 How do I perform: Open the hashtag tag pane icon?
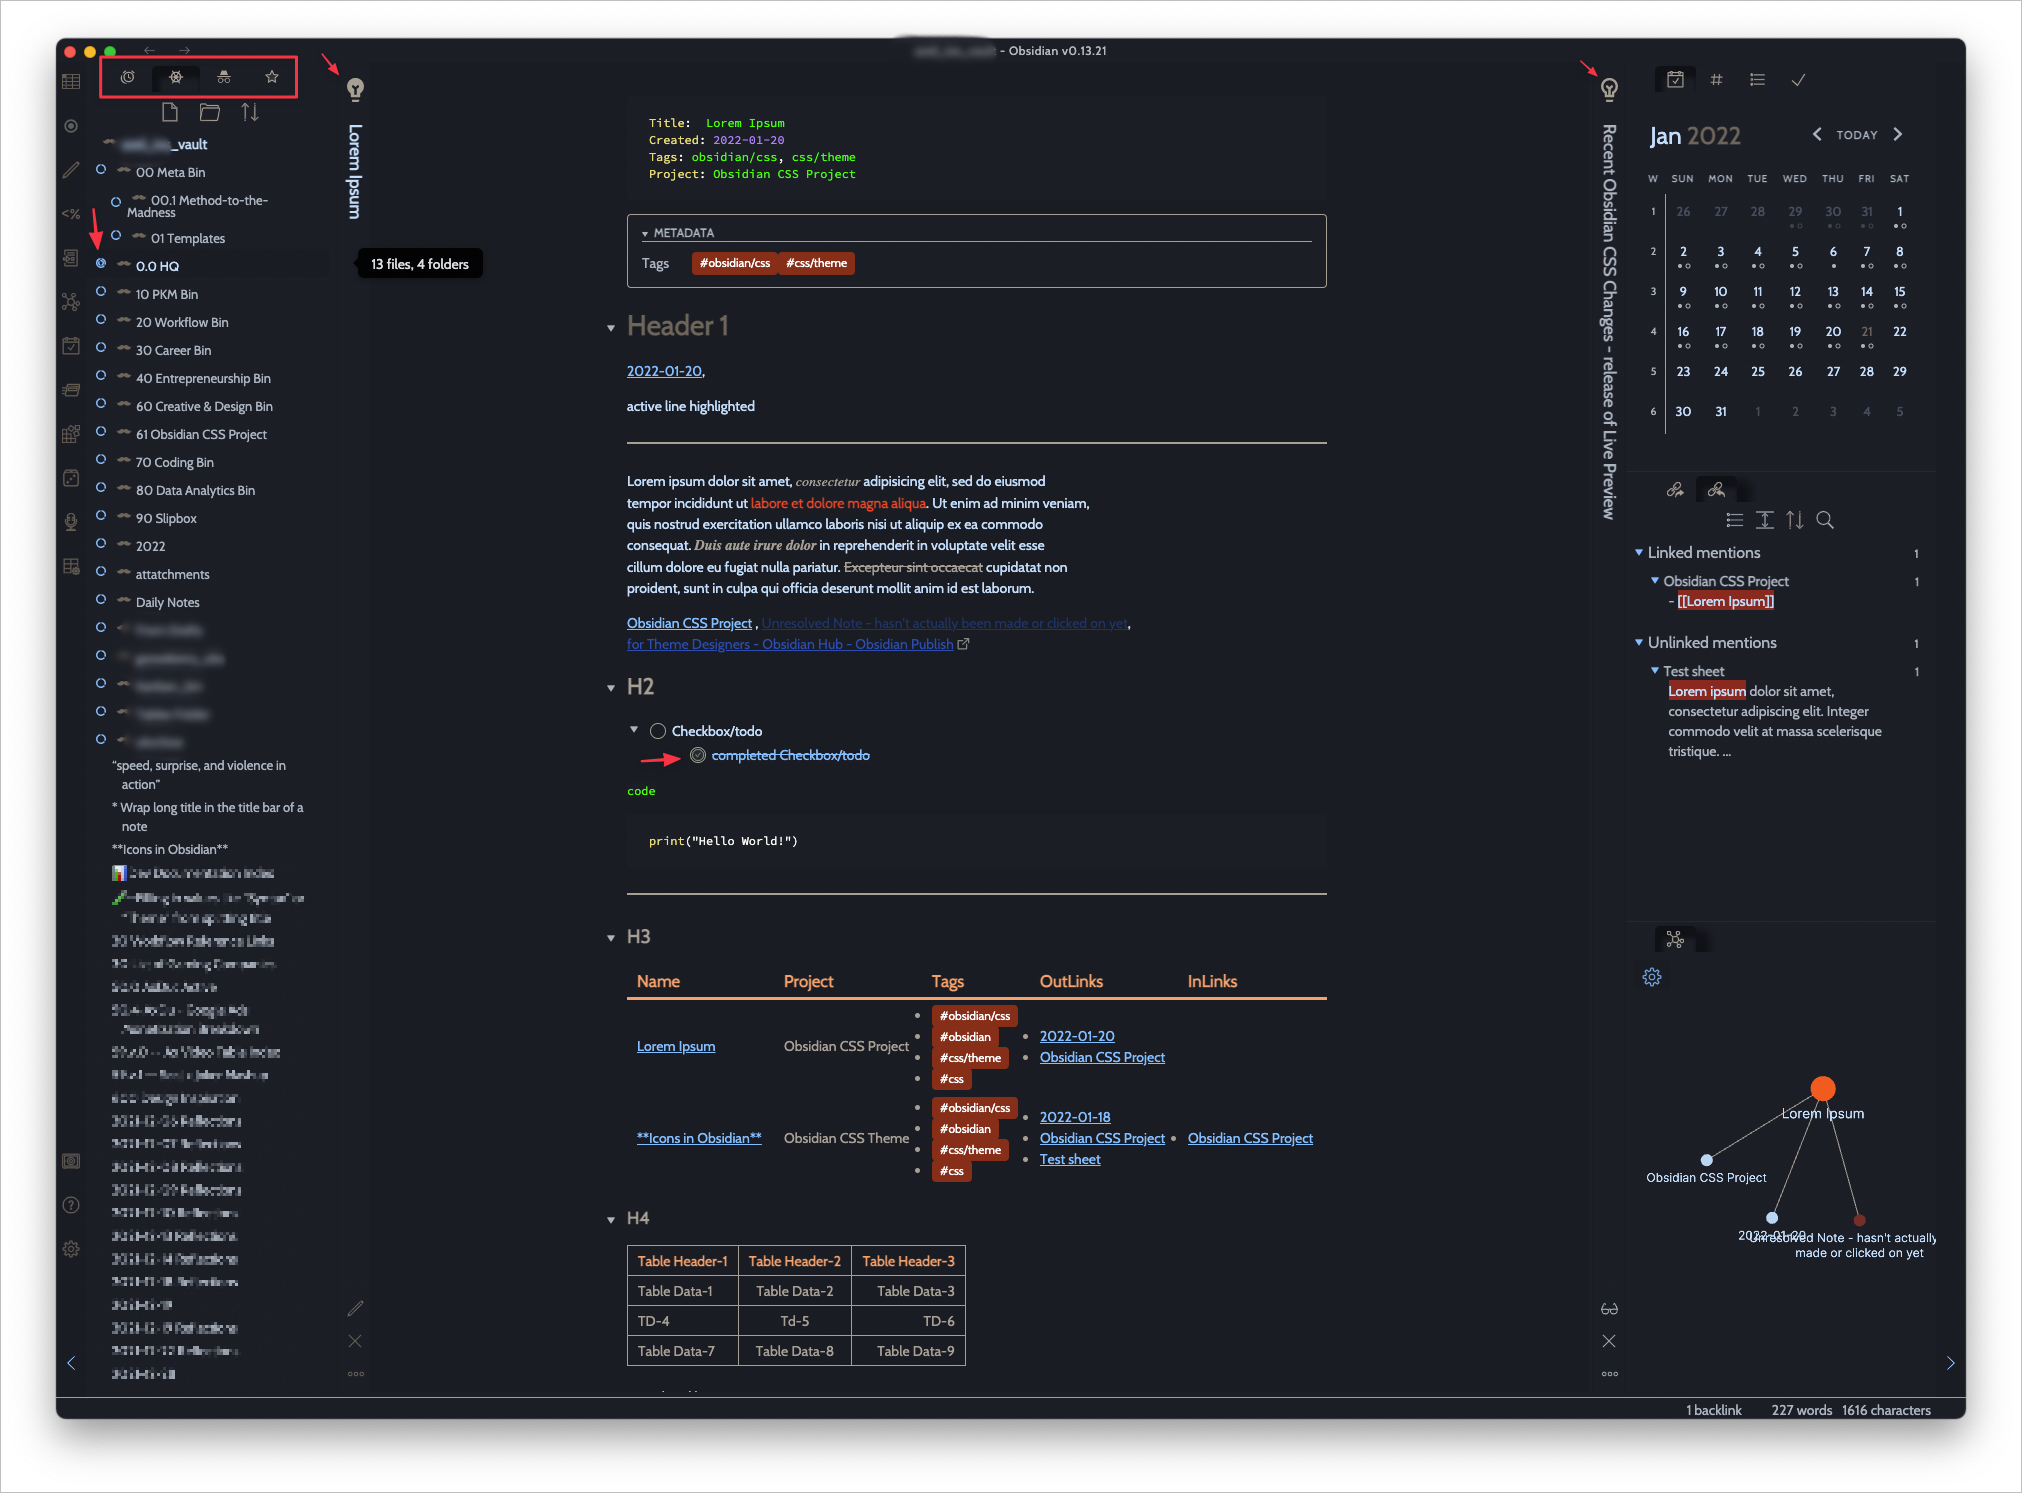tap(1716, 80)
